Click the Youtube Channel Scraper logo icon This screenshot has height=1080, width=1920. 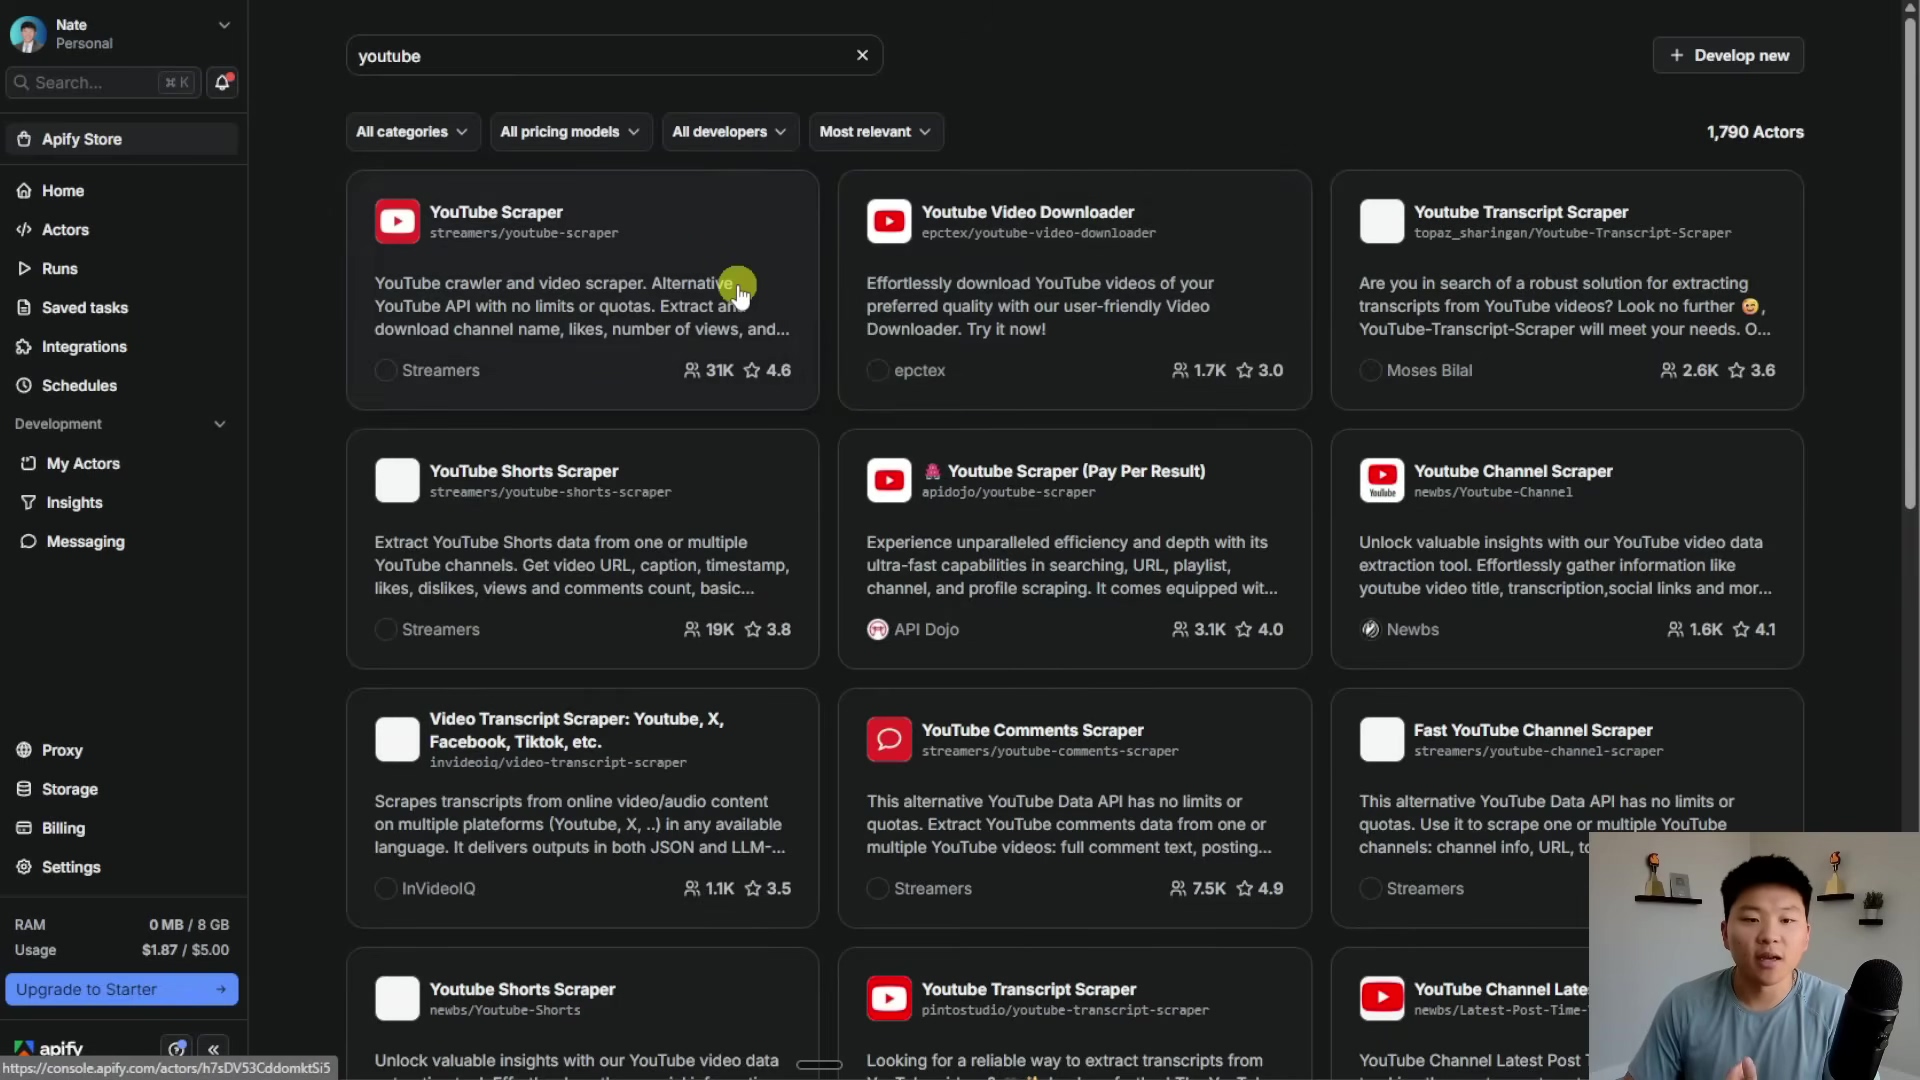point(1381,481)
